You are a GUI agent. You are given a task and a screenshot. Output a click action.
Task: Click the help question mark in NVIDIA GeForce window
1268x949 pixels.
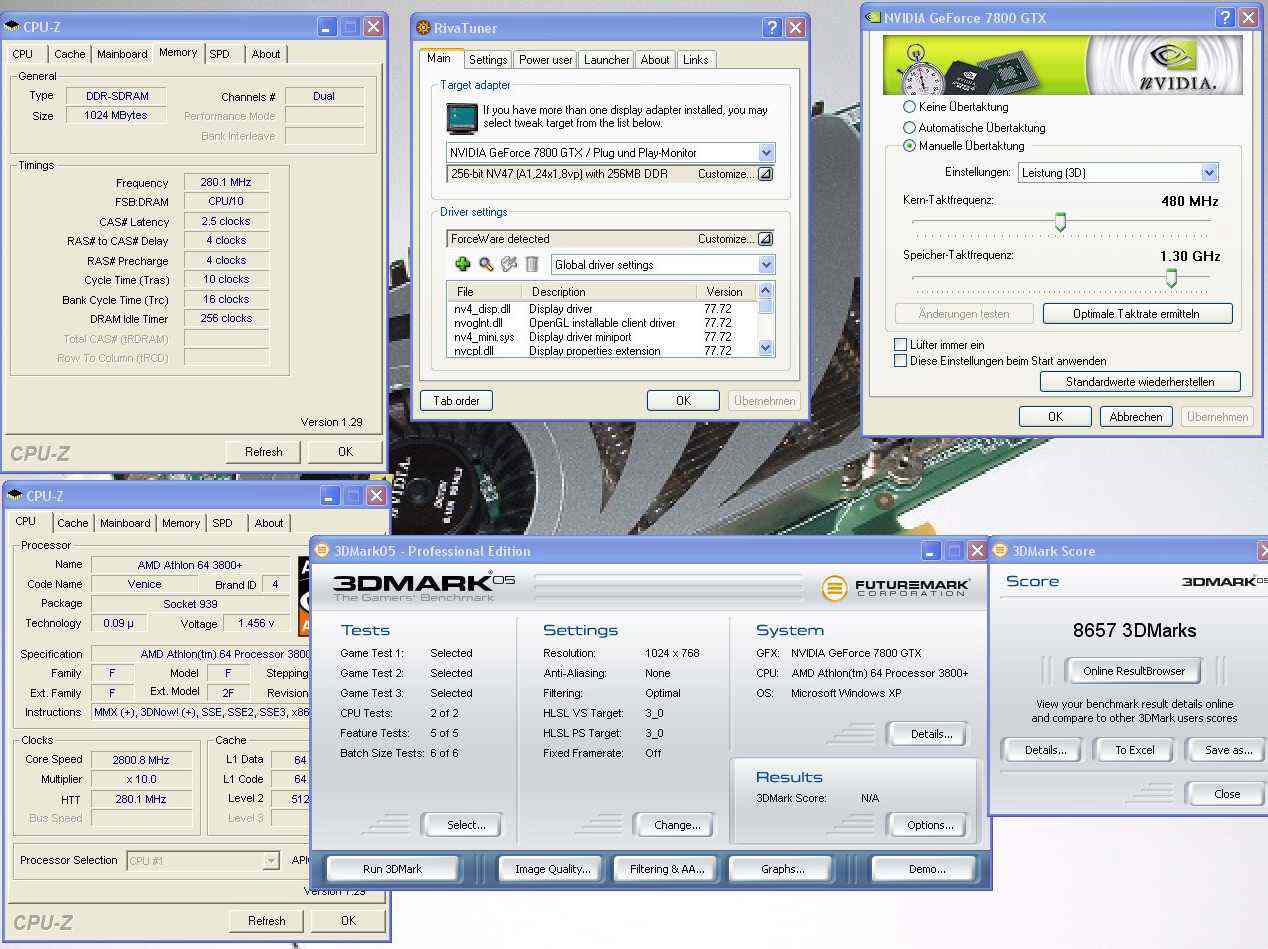click(1225, 17)
